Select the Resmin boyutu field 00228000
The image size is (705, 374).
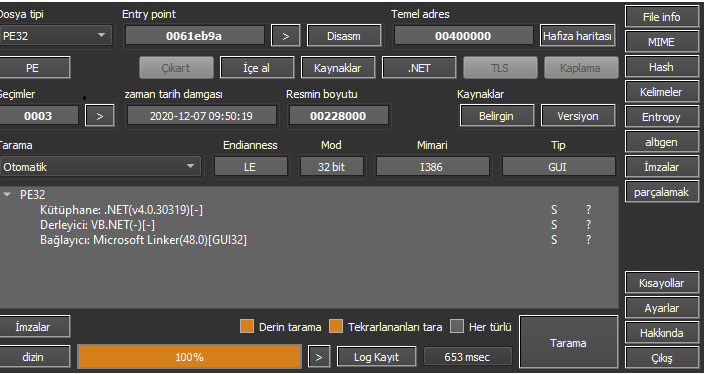tap(338, 116)
